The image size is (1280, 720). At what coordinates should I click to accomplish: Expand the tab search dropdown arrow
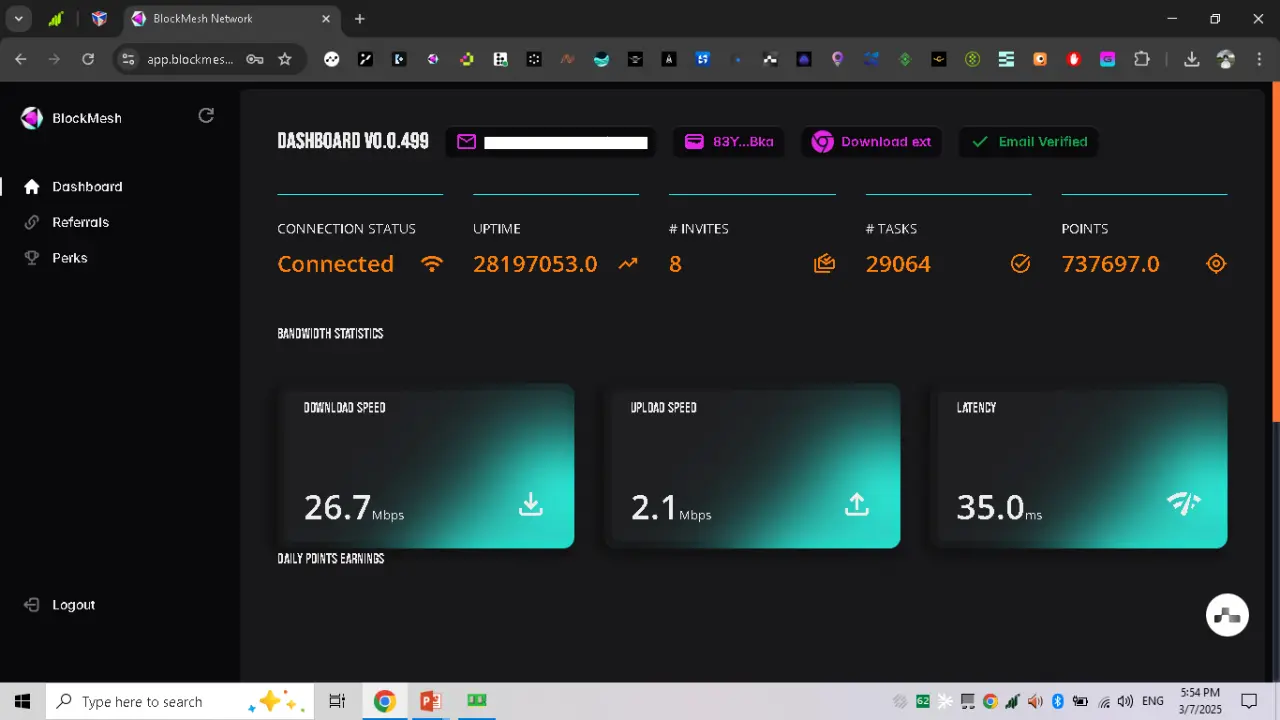(x=18, y=19)
